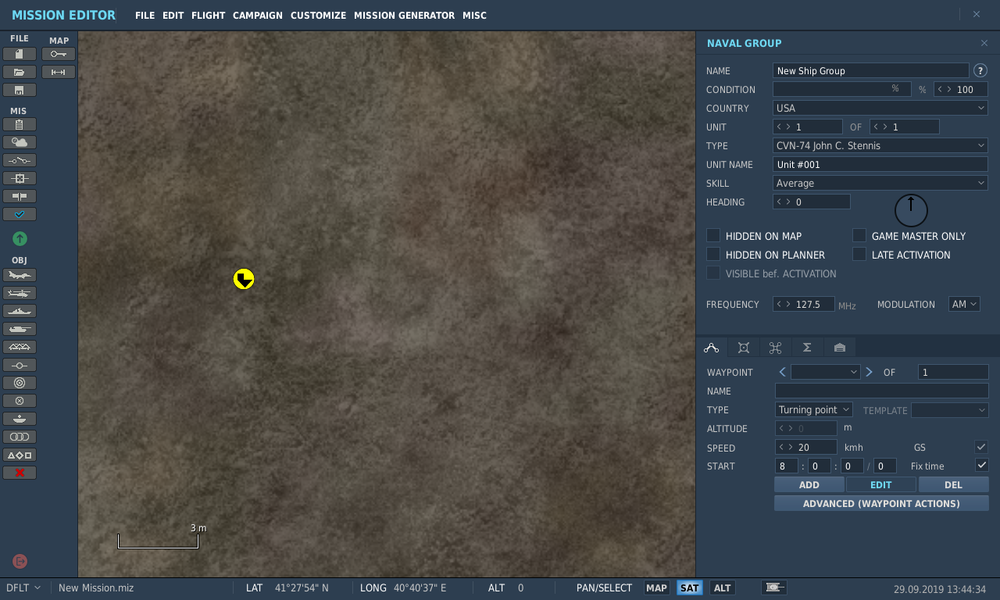Add an airplane group
The height and width of the screenshot is (600, 1000).
pyautogui.click(x=19, y=275)
